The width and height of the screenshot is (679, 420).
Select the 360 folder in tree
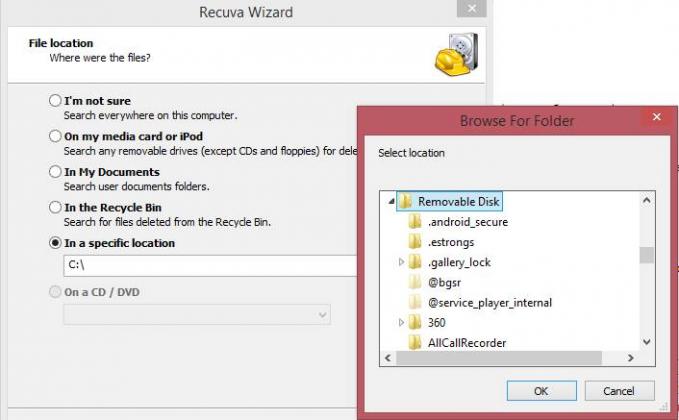coord(436,323)
